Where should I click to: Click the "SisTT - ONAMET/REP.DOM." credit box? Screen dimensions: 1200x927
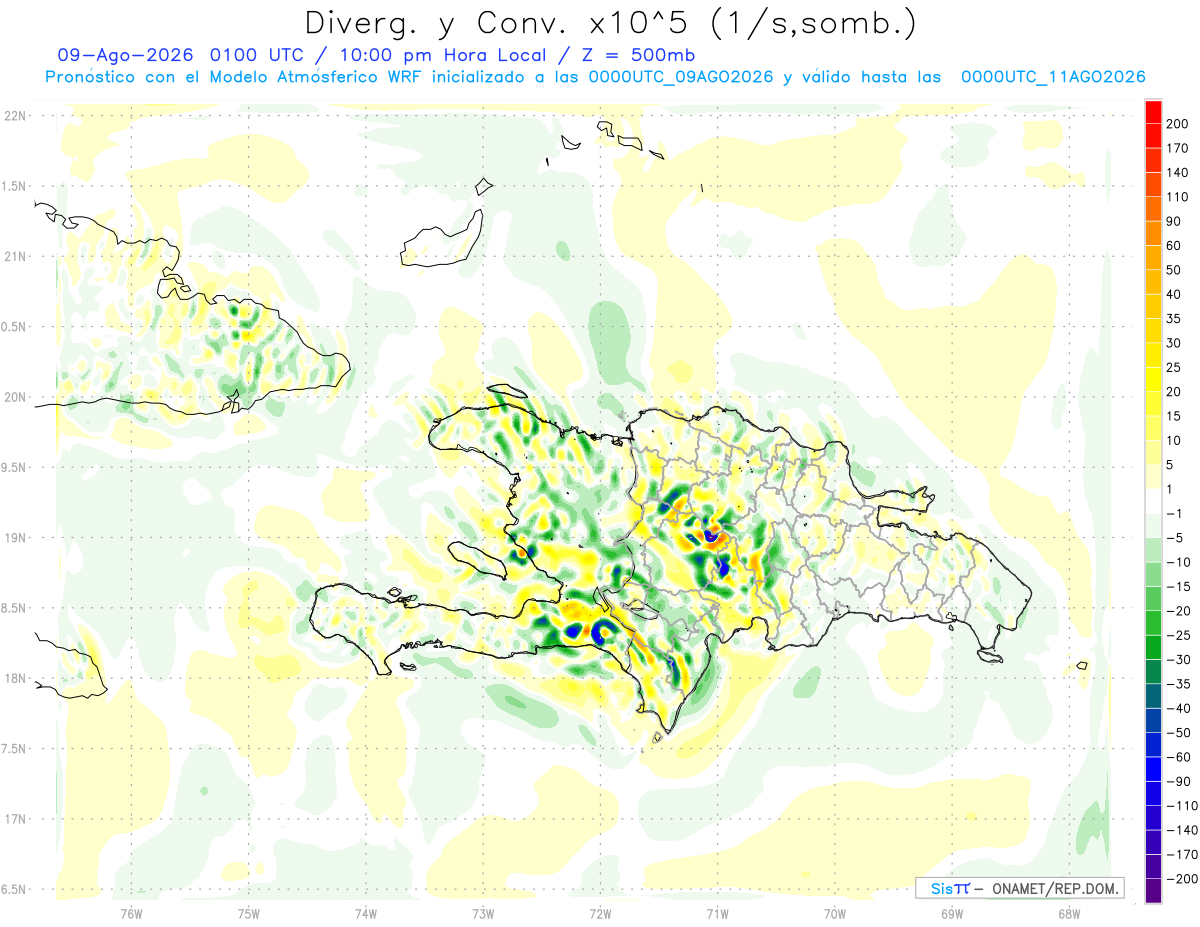(x=1020, y=888)
